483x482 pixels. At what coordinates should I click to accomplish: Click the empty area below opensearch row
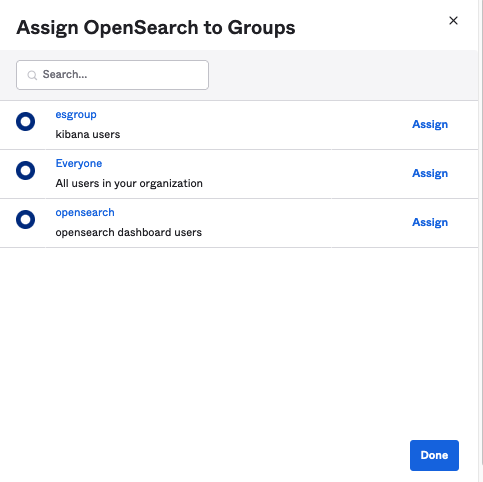[x=239, y=340]
